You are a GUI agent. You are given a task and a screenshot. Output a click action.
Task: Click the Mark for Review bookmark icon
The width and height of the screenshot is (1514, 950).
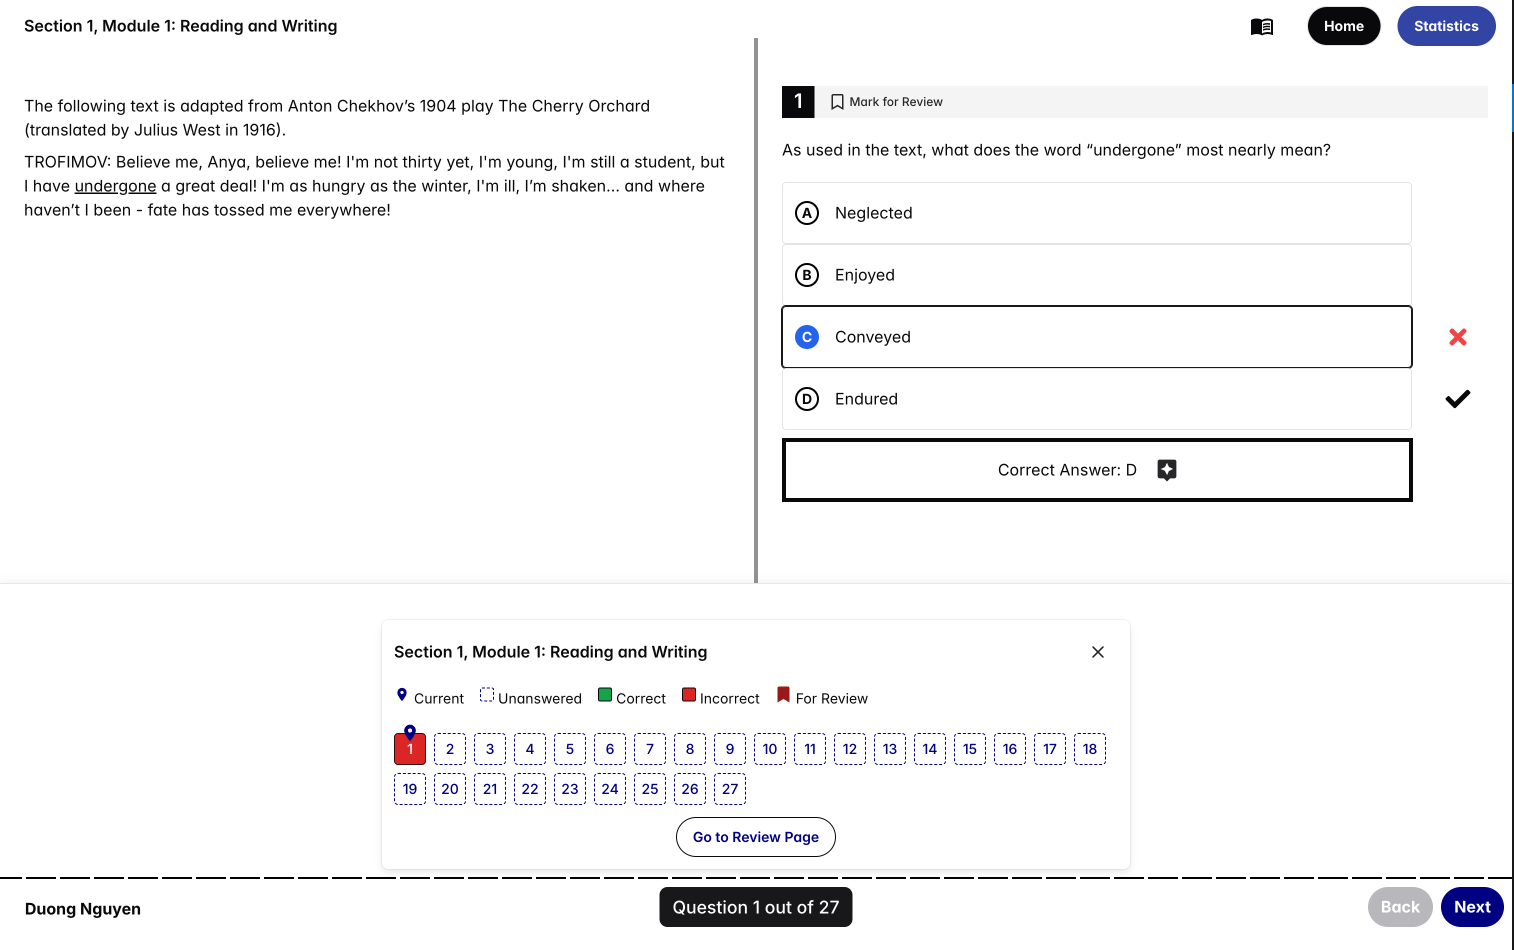[x=837, y=102]
